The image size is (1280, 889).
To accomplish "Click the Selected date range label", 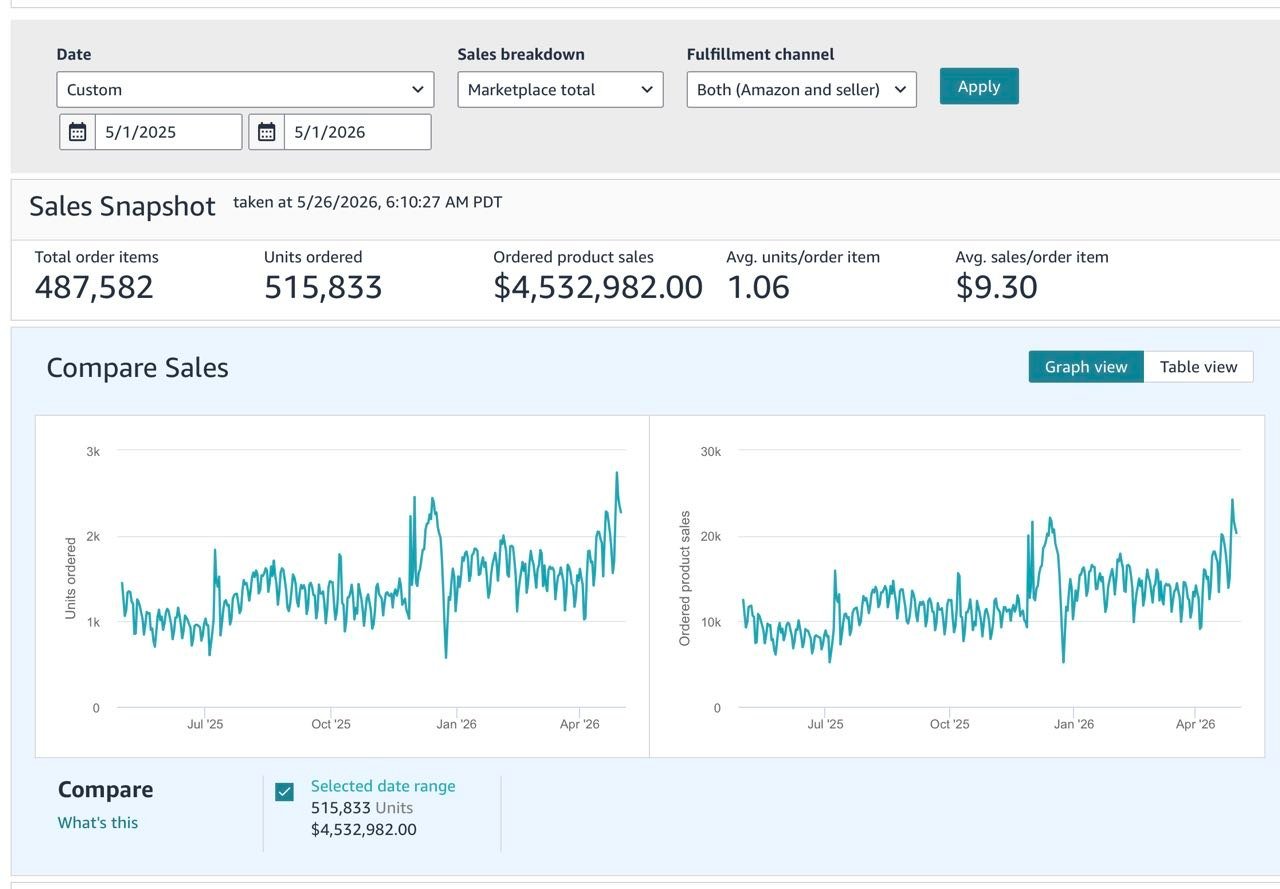I will 383,786.
